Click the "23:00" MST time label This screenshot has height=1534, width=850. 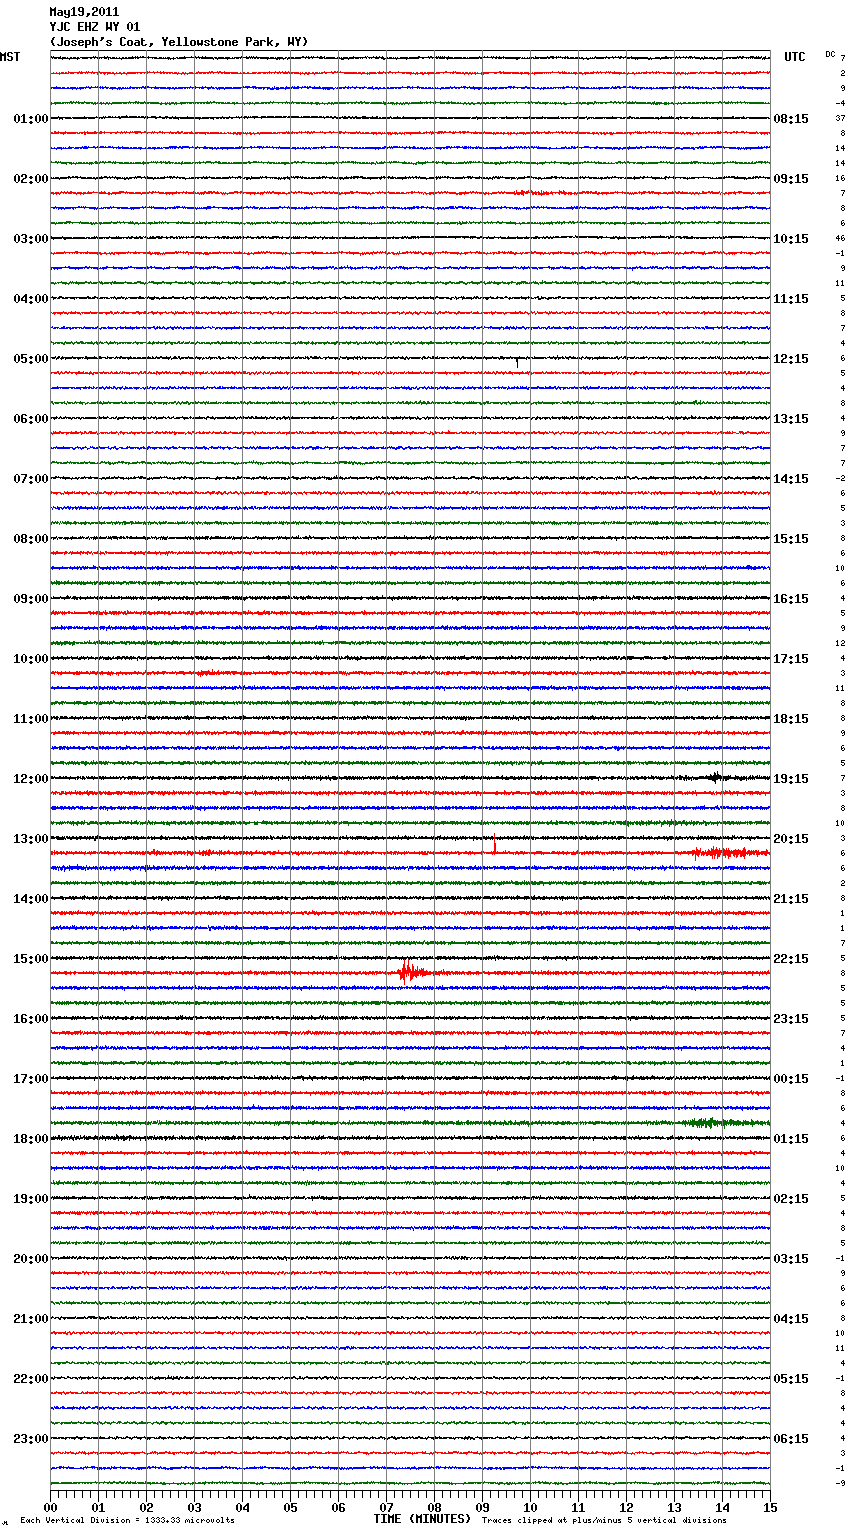31,1439
